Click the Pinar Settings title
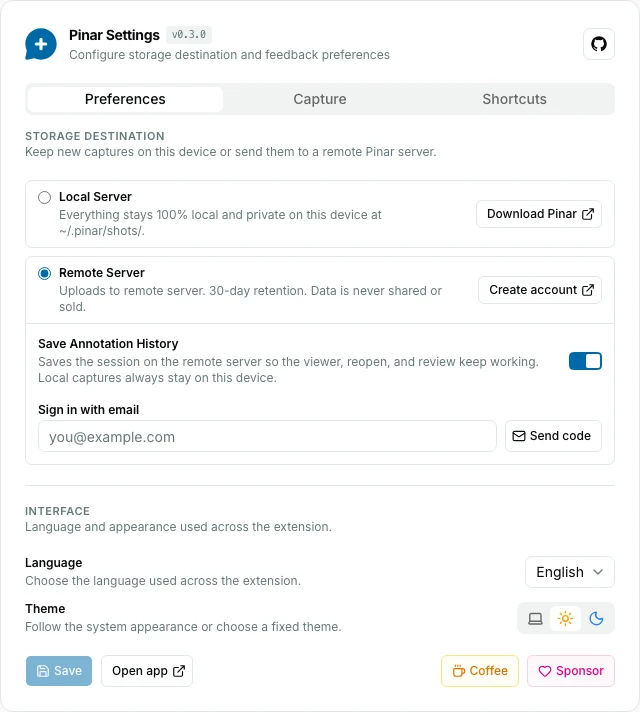 [114, 35]
